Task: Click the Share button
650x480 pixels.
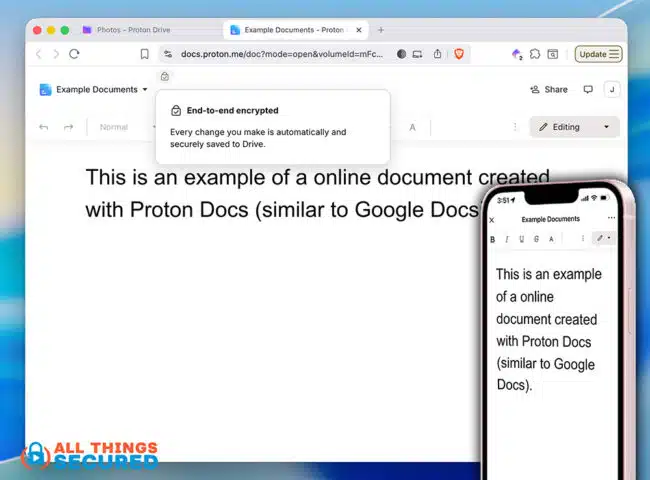Action: 549,90
